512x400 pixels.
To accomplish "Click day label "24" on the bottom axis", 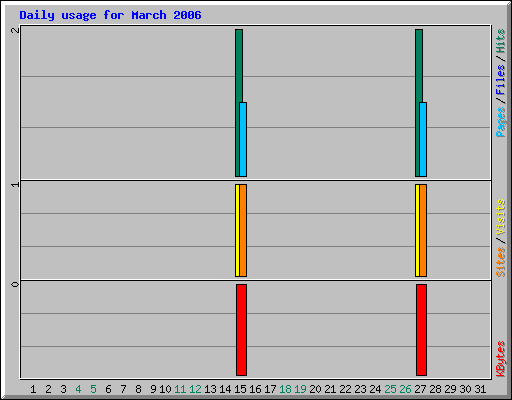I will pyautogui.click(x=375, y=389).
